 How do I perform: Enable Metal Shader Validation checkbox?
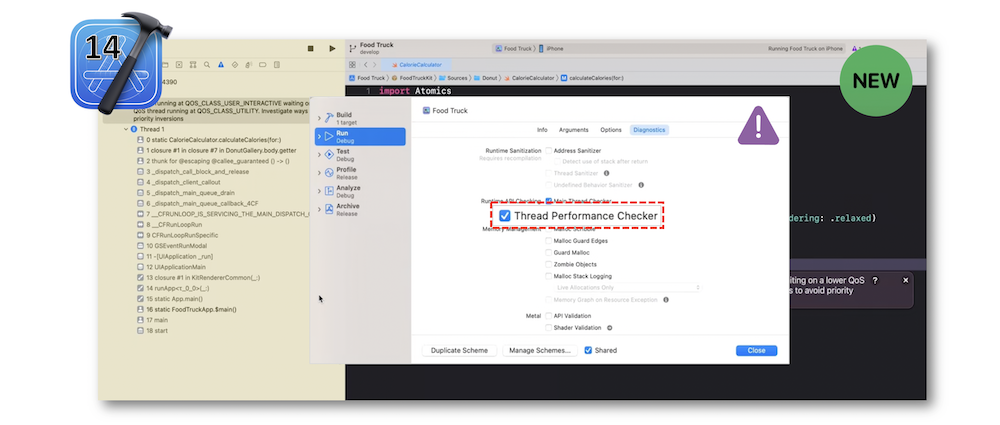click(548, 328)
